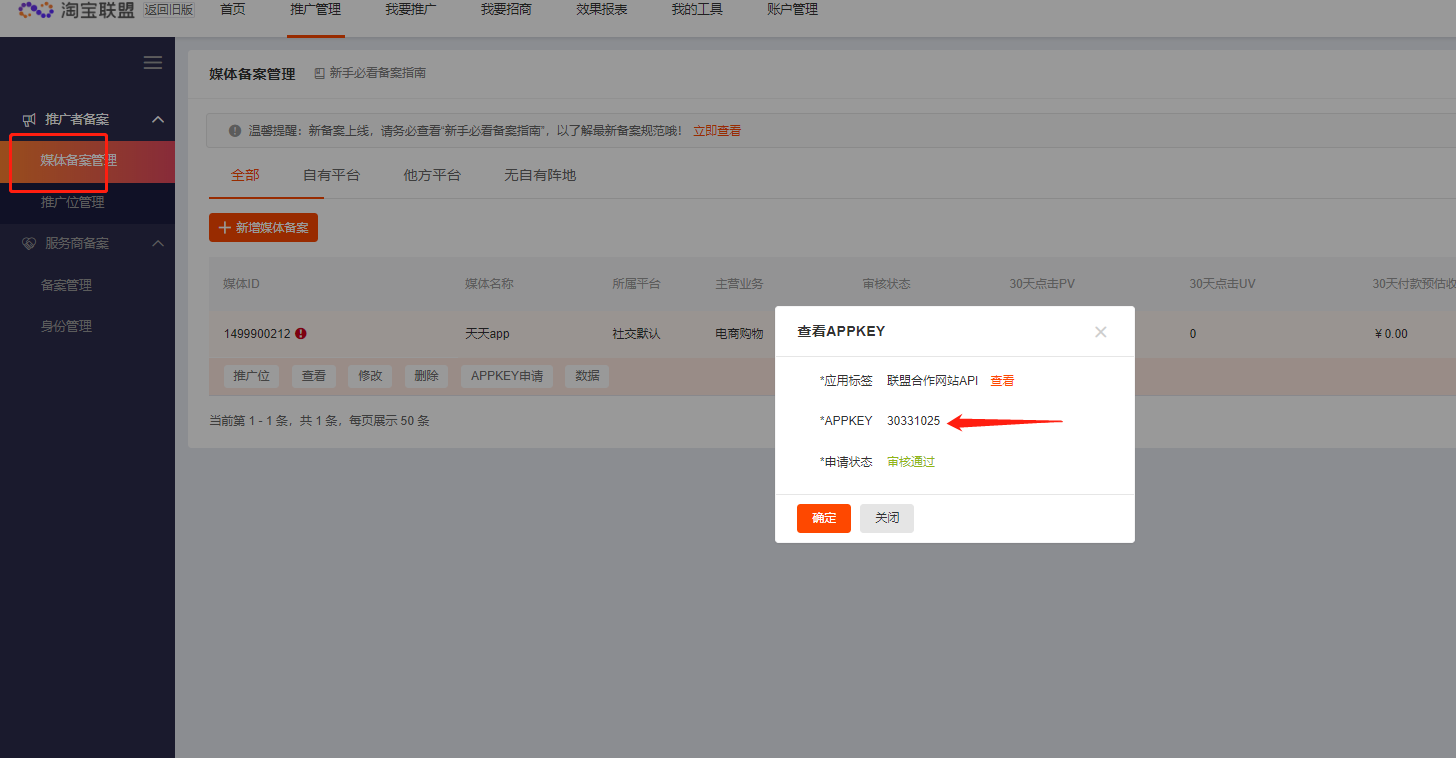Click the red warning icon beside 1499900212
This screenshot has height=758, width=1456.
[x=301, y=334]
